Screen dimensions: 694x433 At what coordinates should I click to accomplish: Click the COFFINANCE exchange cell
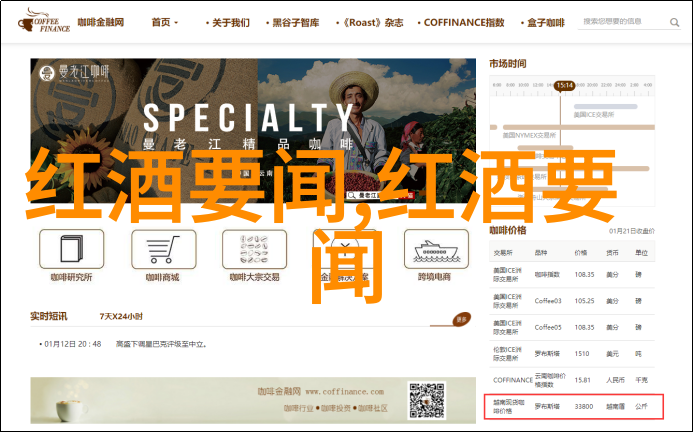coord(513,380)
